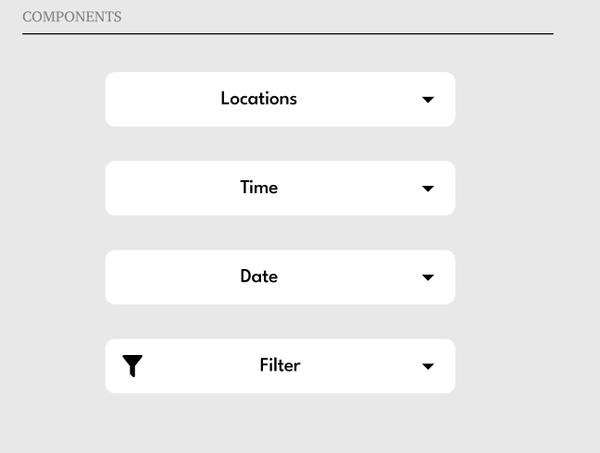Click space between Time text and its arrow

[x=350, y=188]
